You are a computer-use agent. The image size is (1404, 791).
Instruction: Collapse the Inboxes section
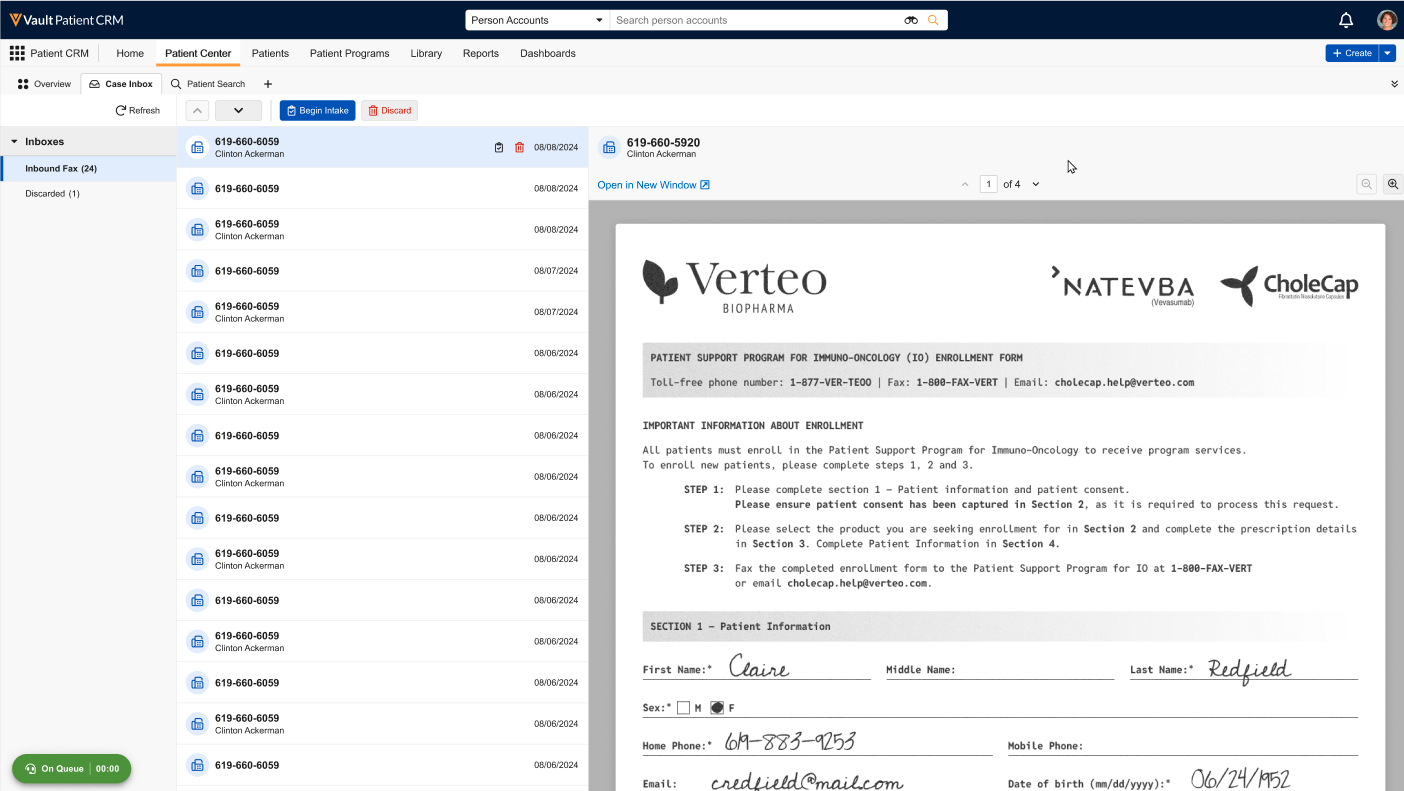coord(15,142)
